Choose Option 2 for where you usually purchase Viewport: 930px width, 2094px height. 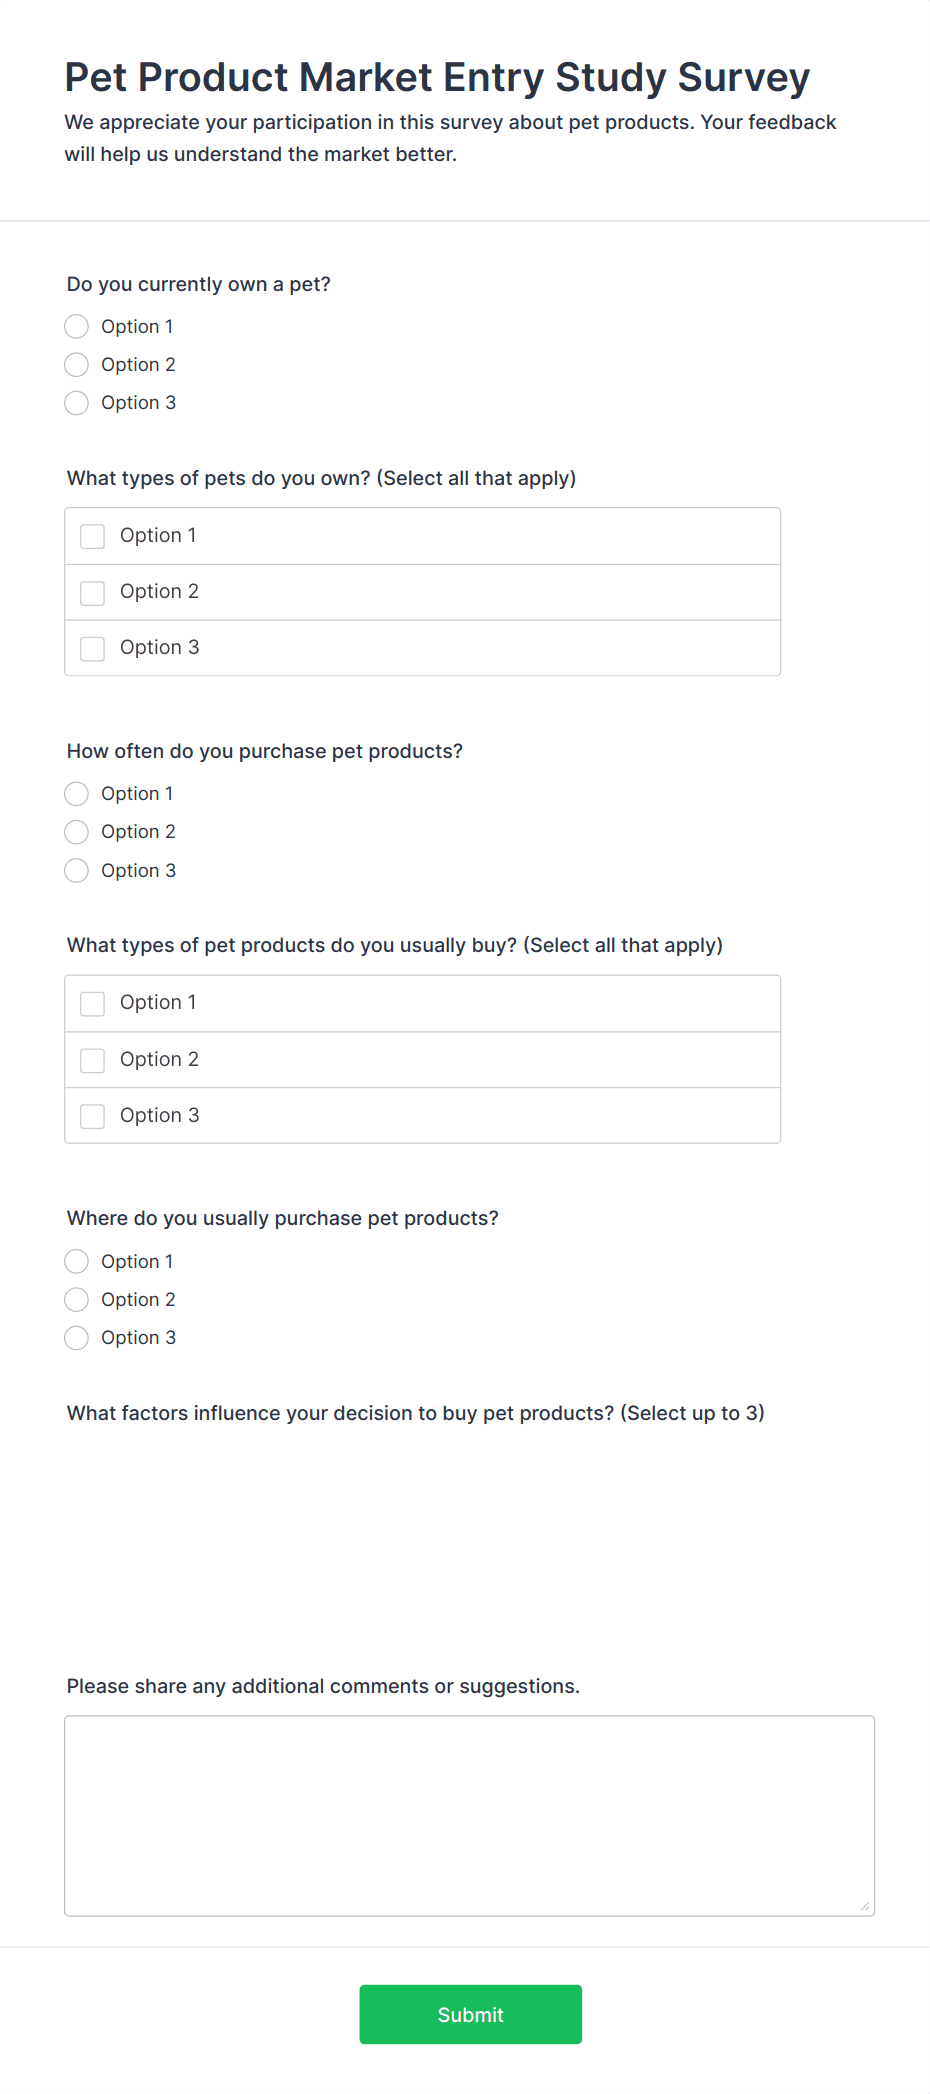77,1300
